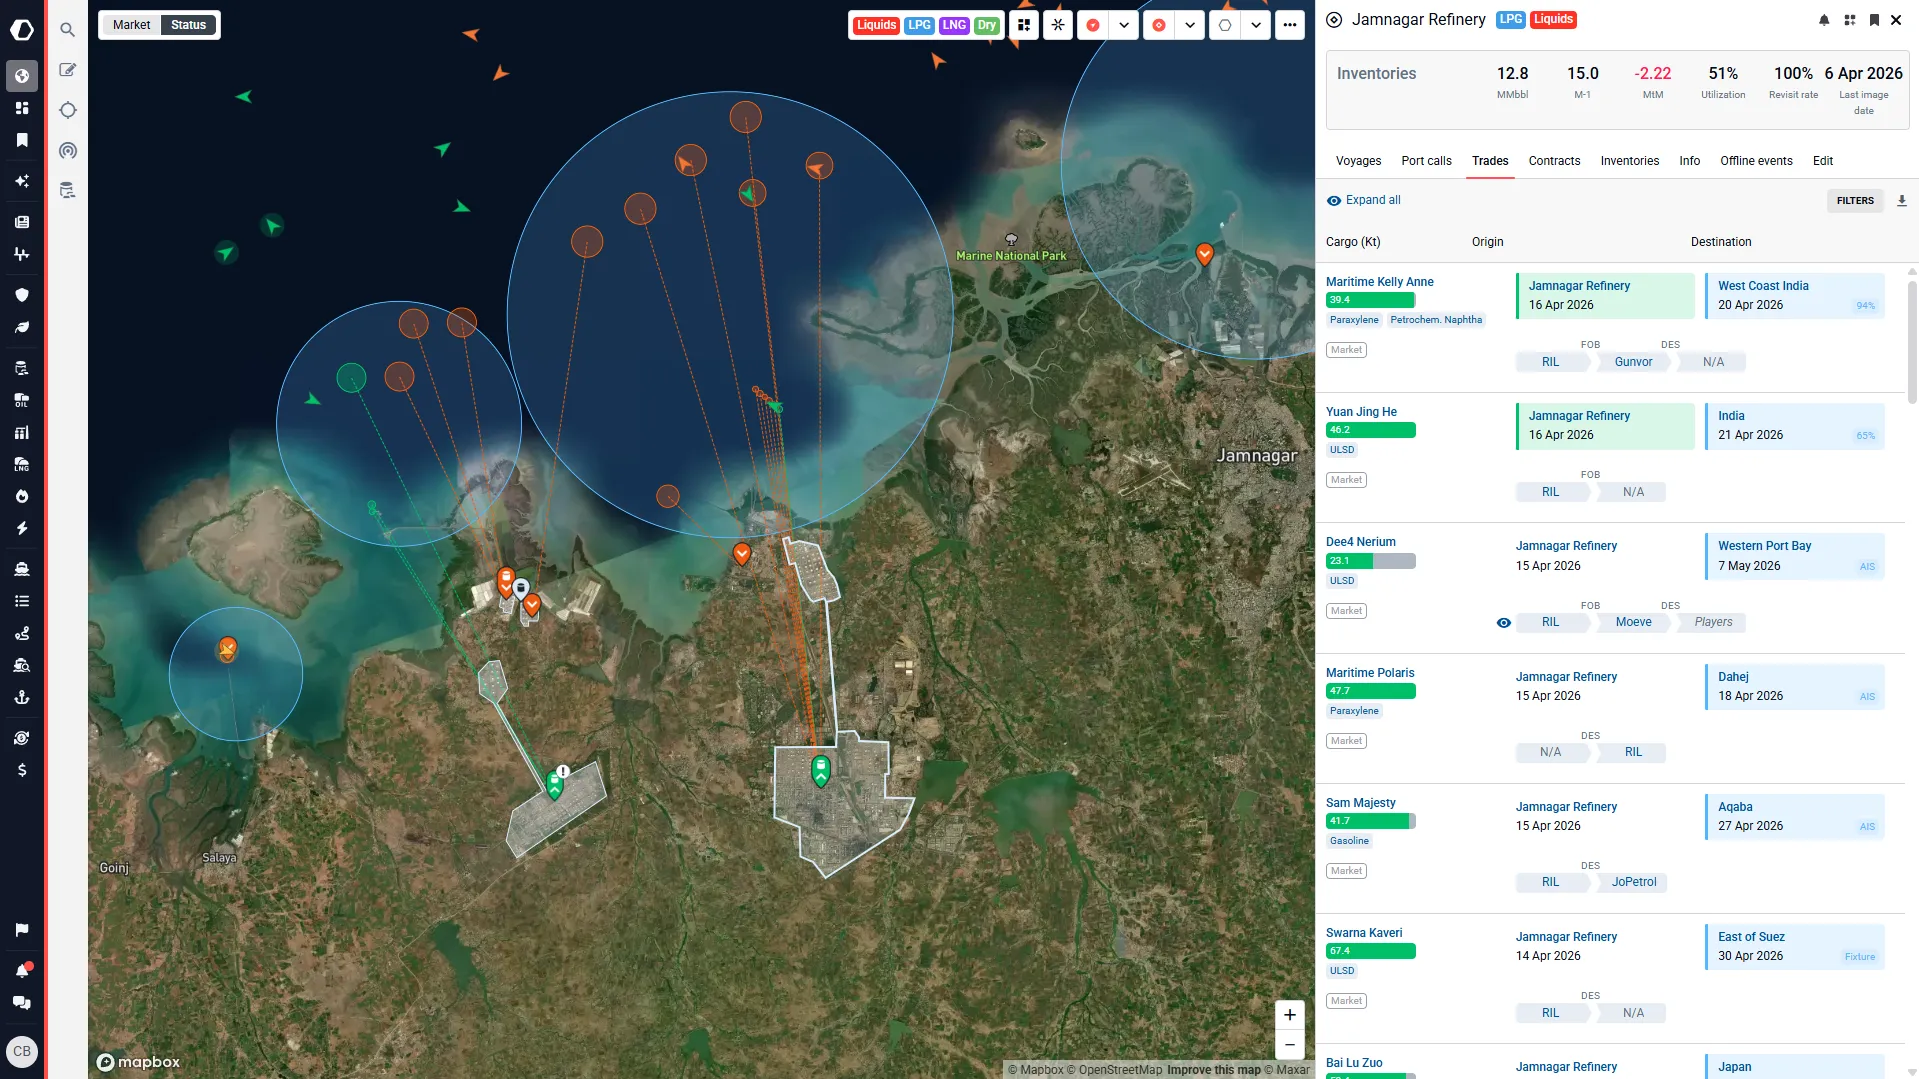This screenshot has width=1919, height=1079.
Task: Toggle the Dry commodity filter in the map toolbar
Action: pos(987,25)
